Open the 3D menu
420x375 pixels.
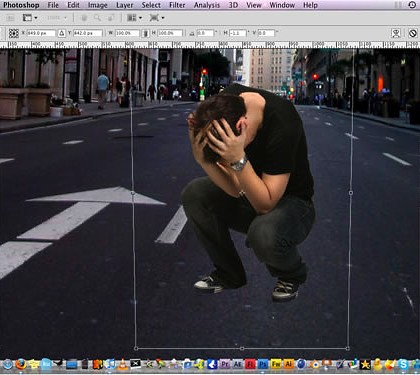point(233,5)
